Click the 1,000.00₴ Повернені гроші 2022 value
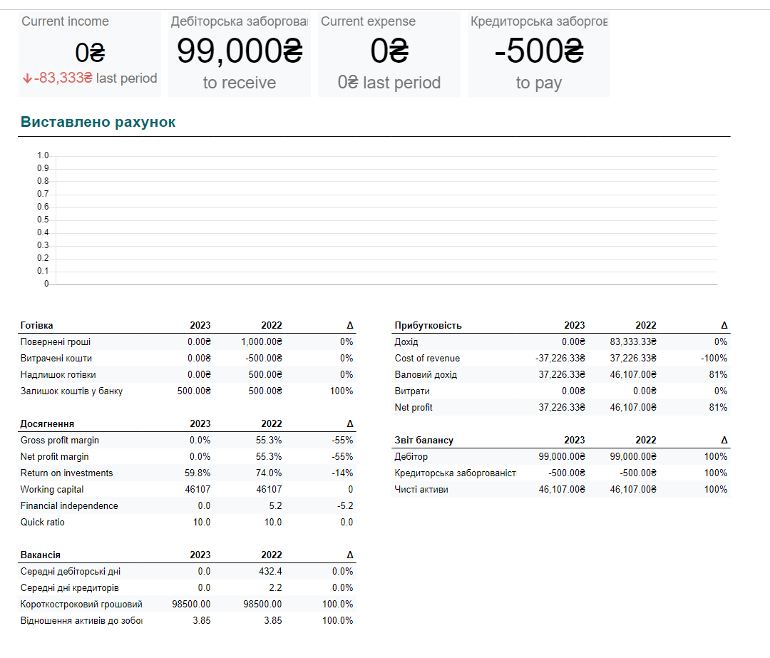 point(262,342)
